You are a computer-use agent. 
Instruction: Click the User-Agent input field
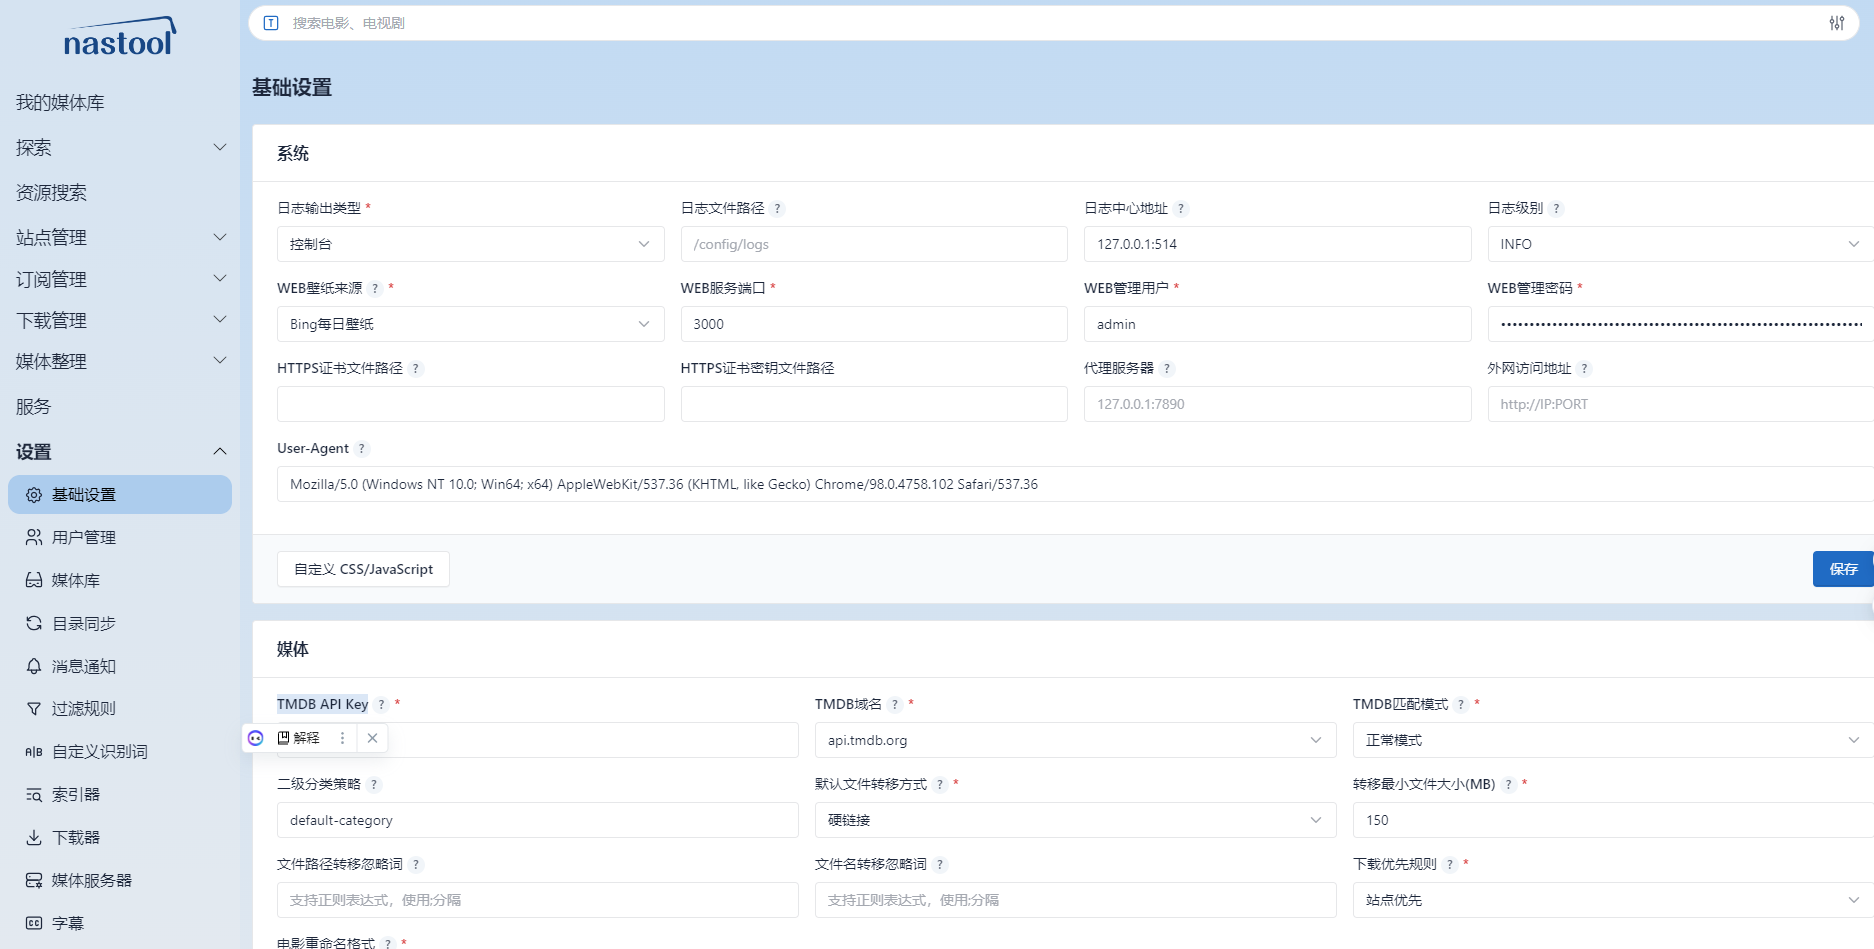[x=1075, y=484]
